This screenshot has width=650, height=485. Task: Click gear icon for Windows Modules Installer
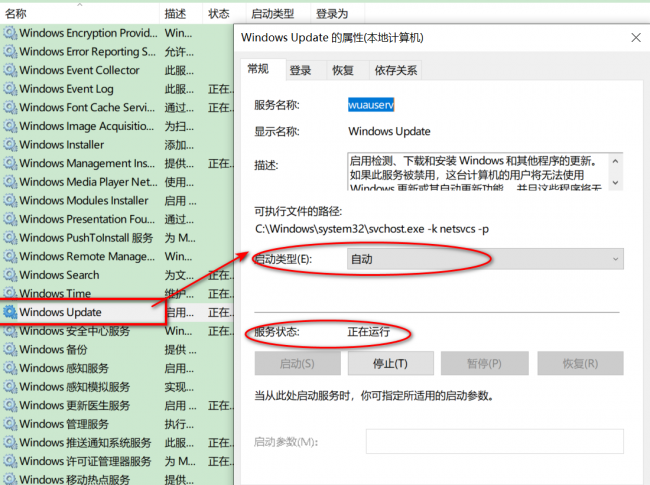coord(10,201)
